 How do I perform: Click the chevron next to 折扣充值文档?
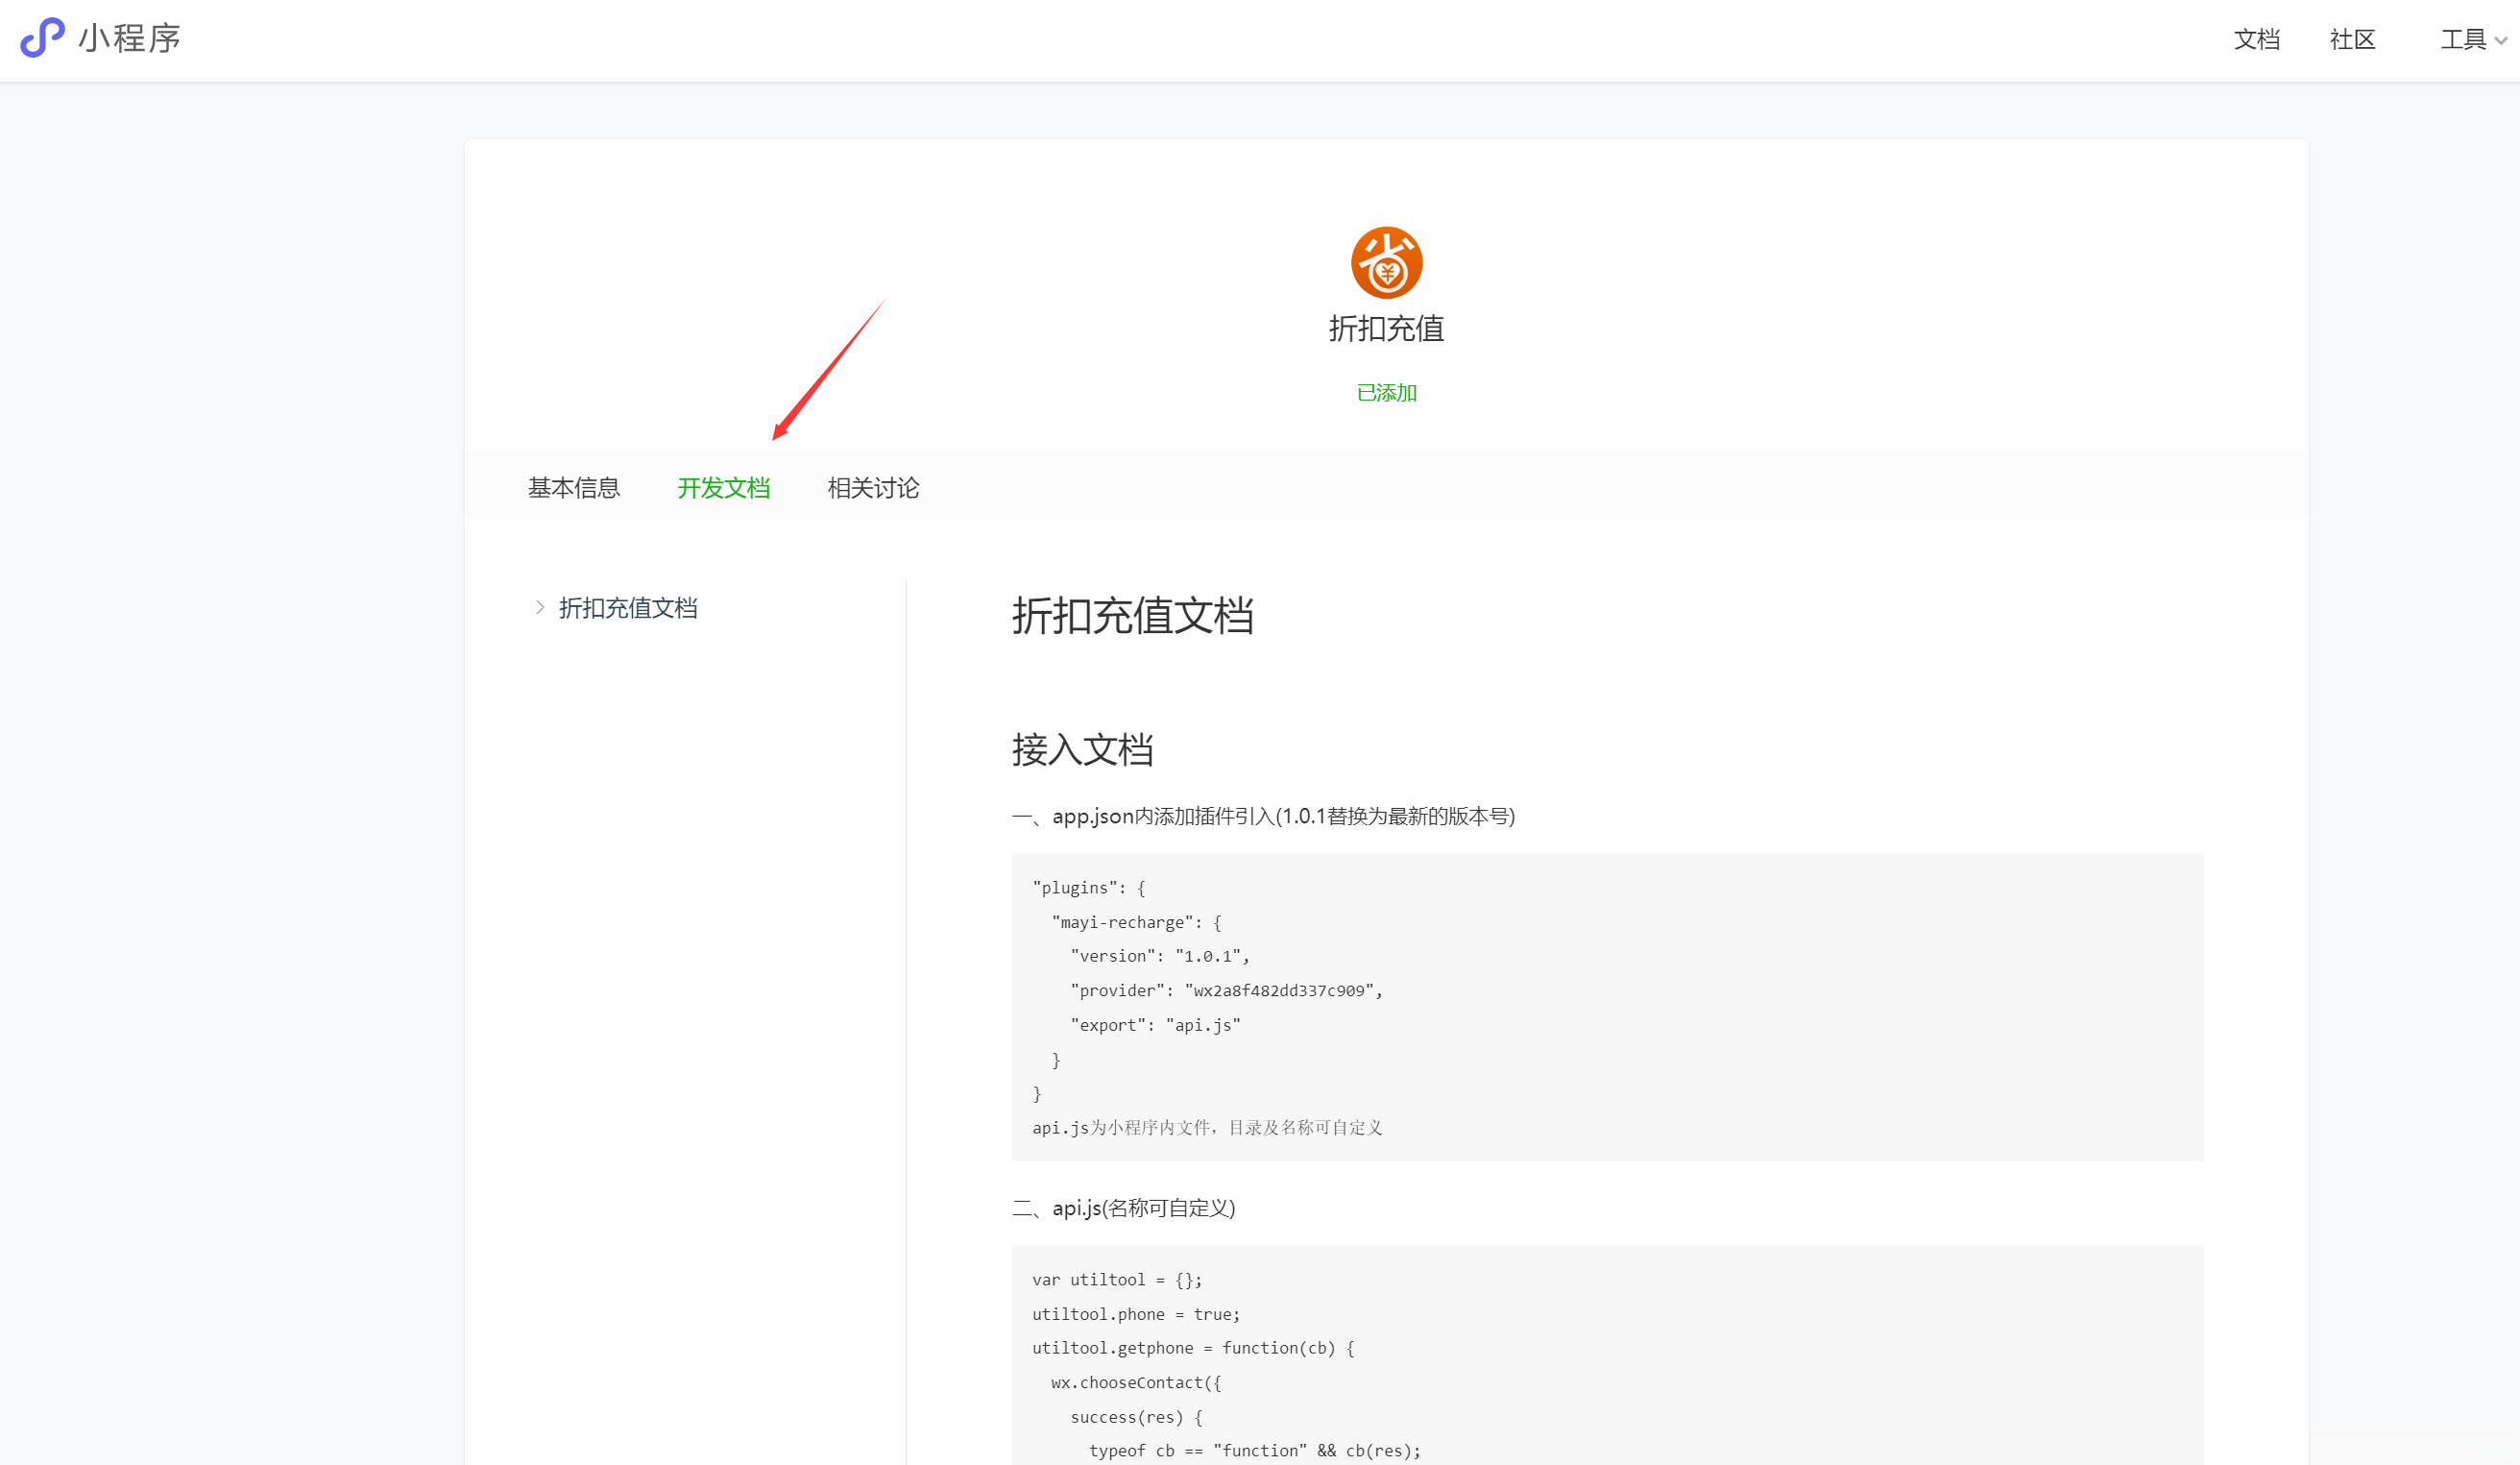coord(540,608)
